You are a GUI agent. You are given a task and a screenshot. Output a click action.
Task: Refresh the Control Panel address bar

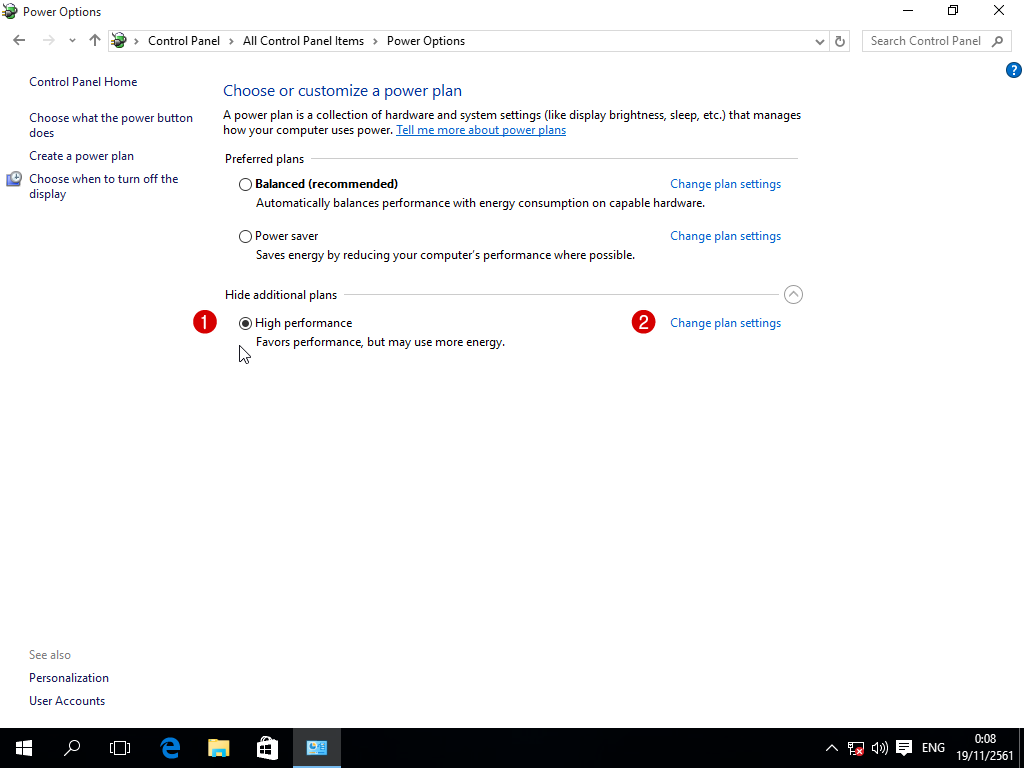point(840,41)
